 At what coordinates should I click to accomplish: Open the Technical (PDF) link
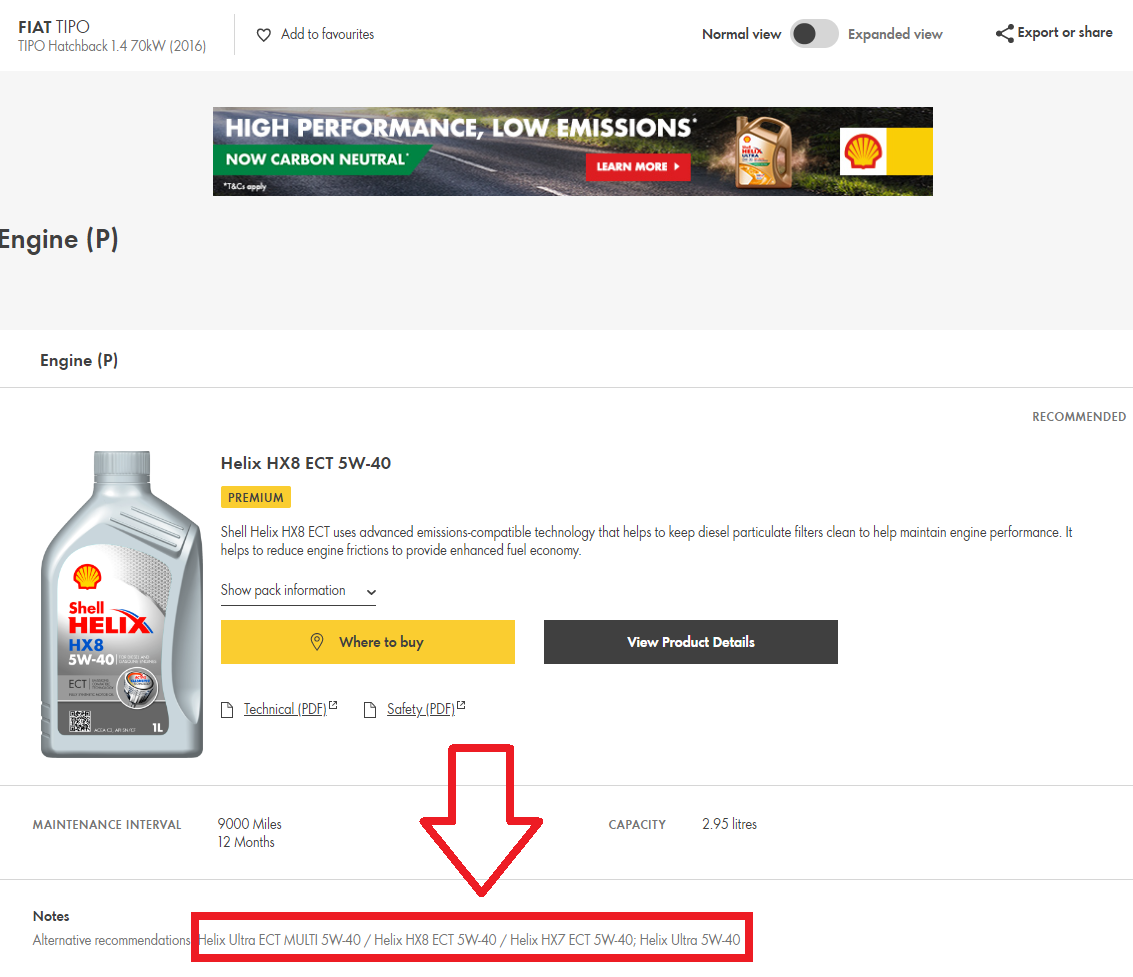[x=285, y=709]
